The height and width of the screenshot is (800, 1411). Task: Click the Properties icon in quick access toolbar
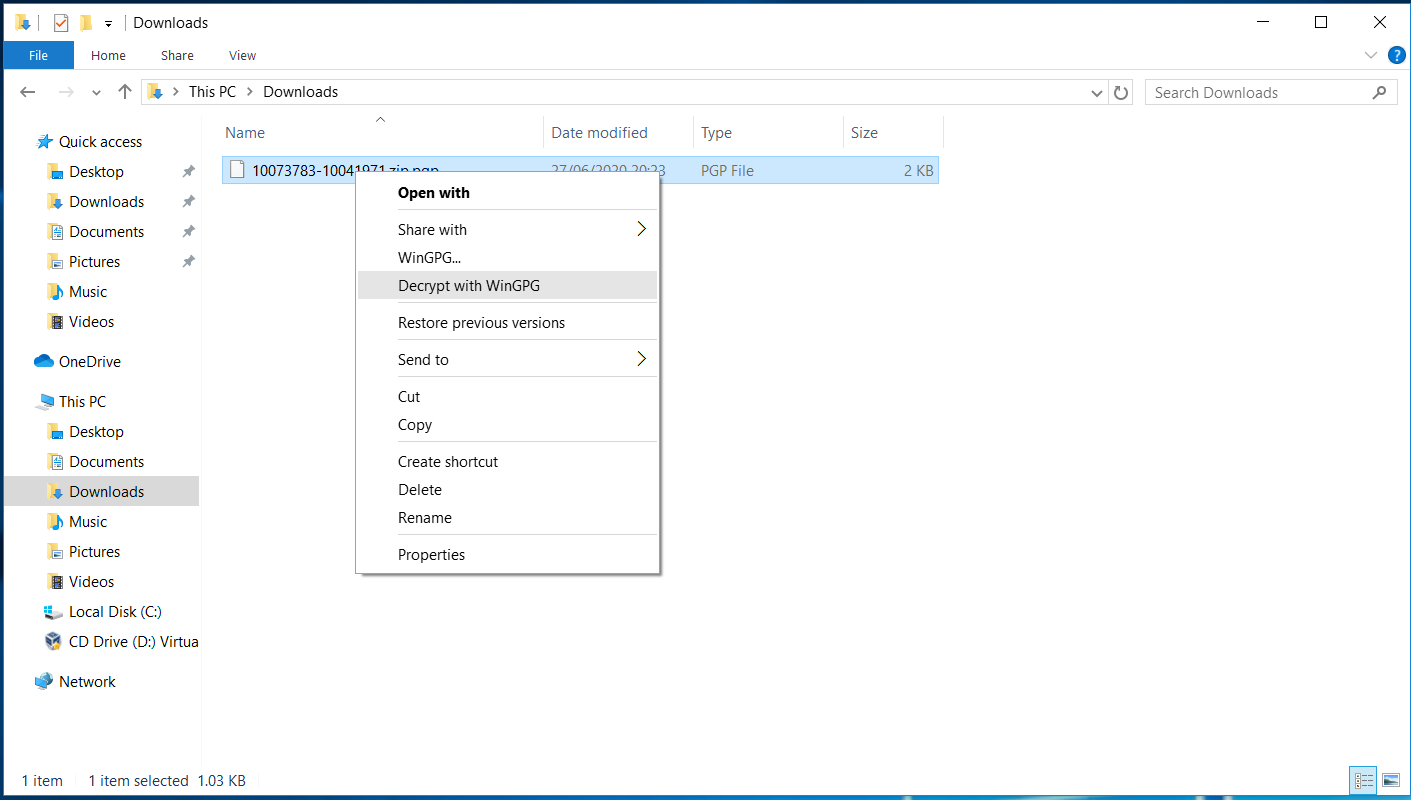point(61,22)
